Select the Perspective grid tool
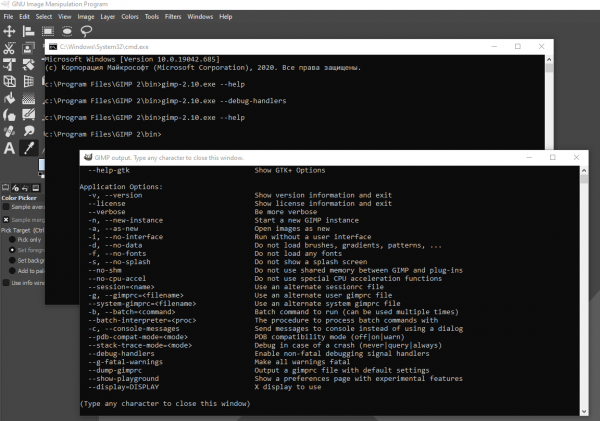Image resolution: width=600 pixels, height=421 pixels. (x=28, y=81)
